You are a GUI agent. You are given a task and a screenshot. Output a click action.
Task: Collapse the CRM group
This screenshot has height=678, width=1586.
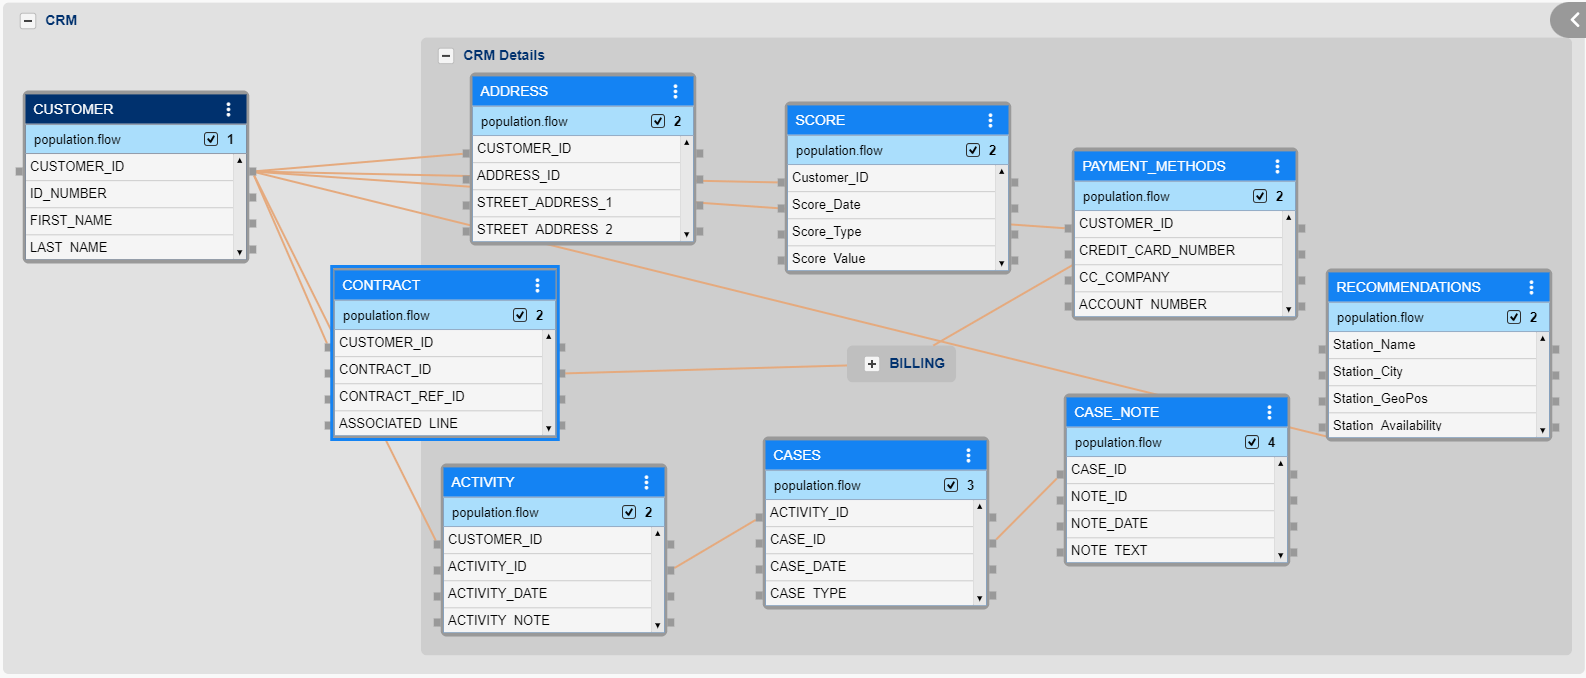point(28,21)
